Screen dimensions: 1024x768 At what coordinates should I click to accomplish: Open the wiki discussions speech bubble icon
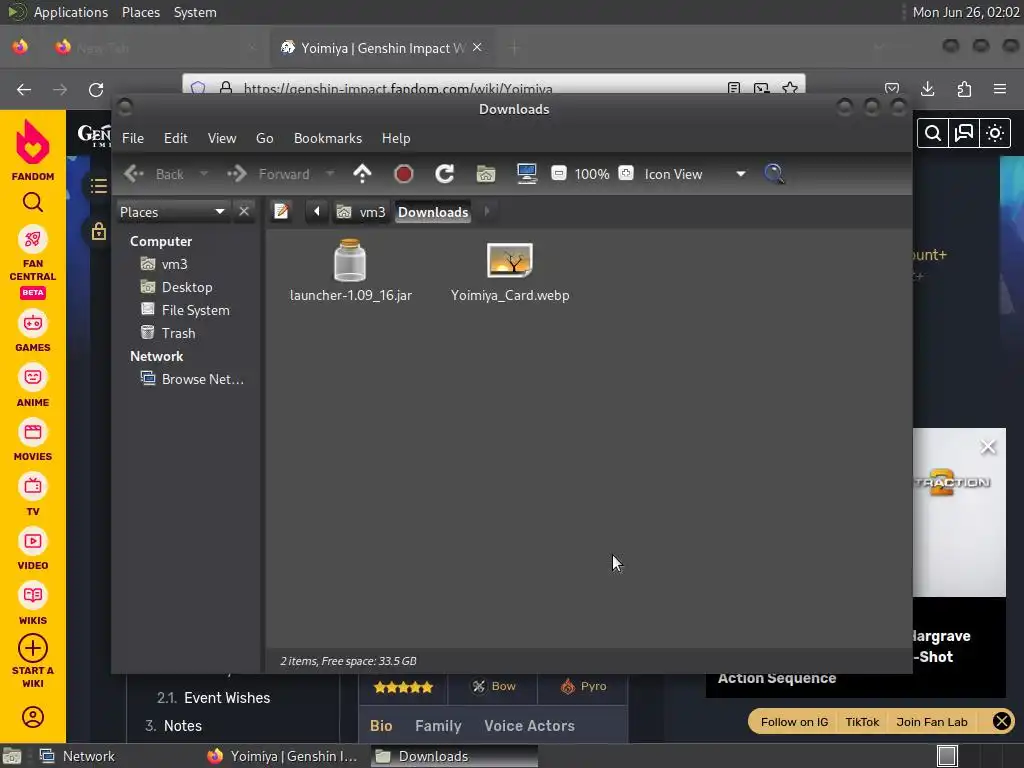[x=964, y=133]
